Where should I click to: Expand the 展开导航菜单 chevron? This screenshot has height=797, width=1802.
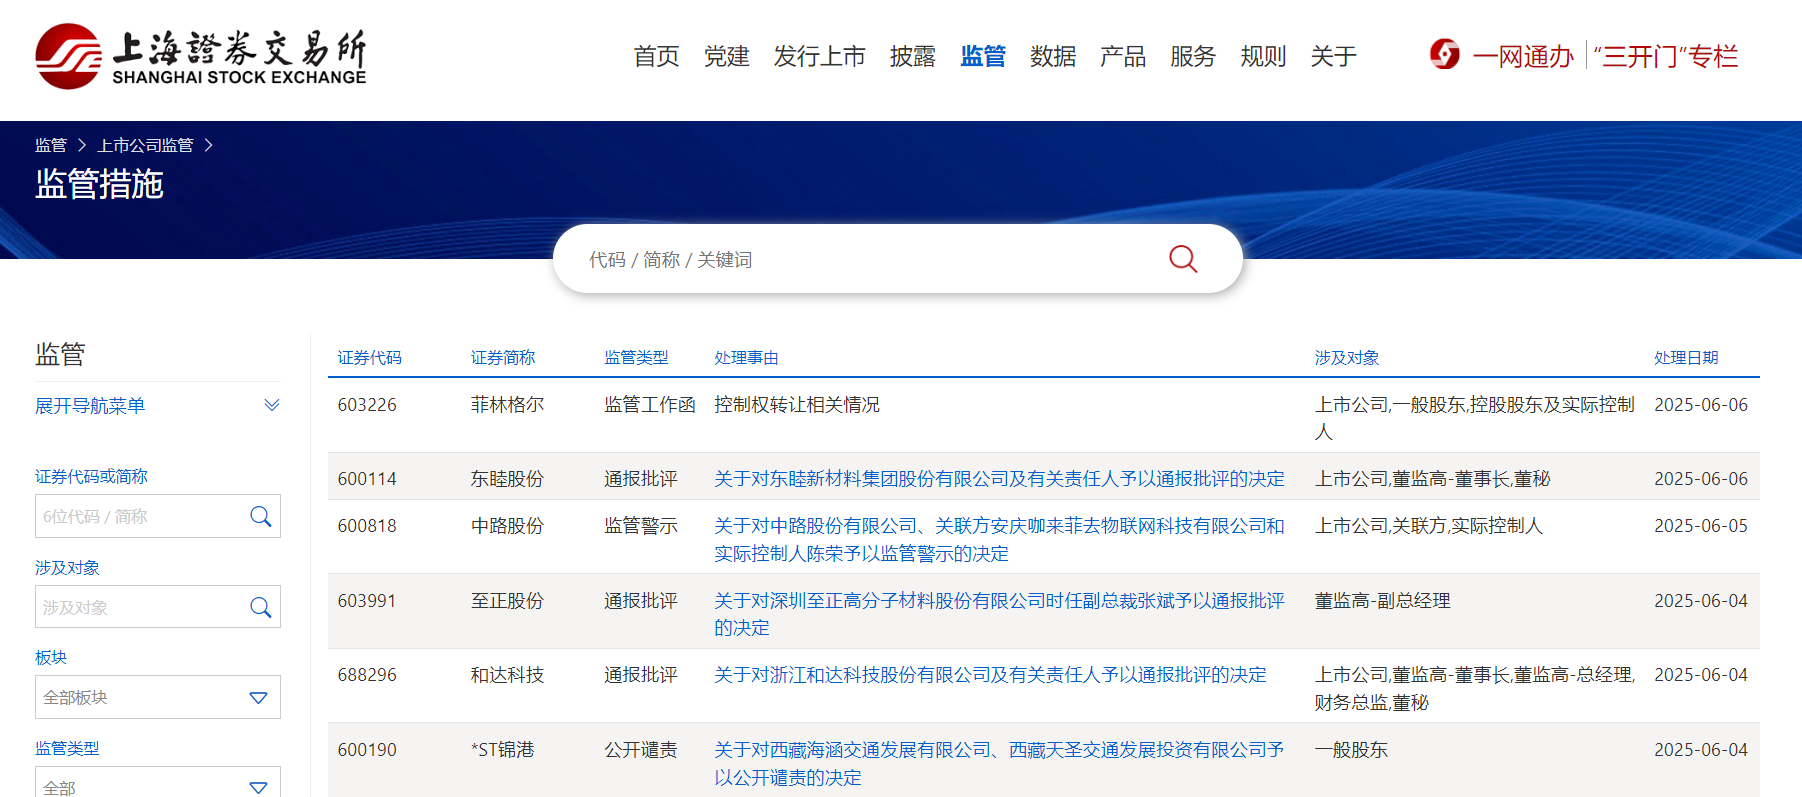click(271, 405)
